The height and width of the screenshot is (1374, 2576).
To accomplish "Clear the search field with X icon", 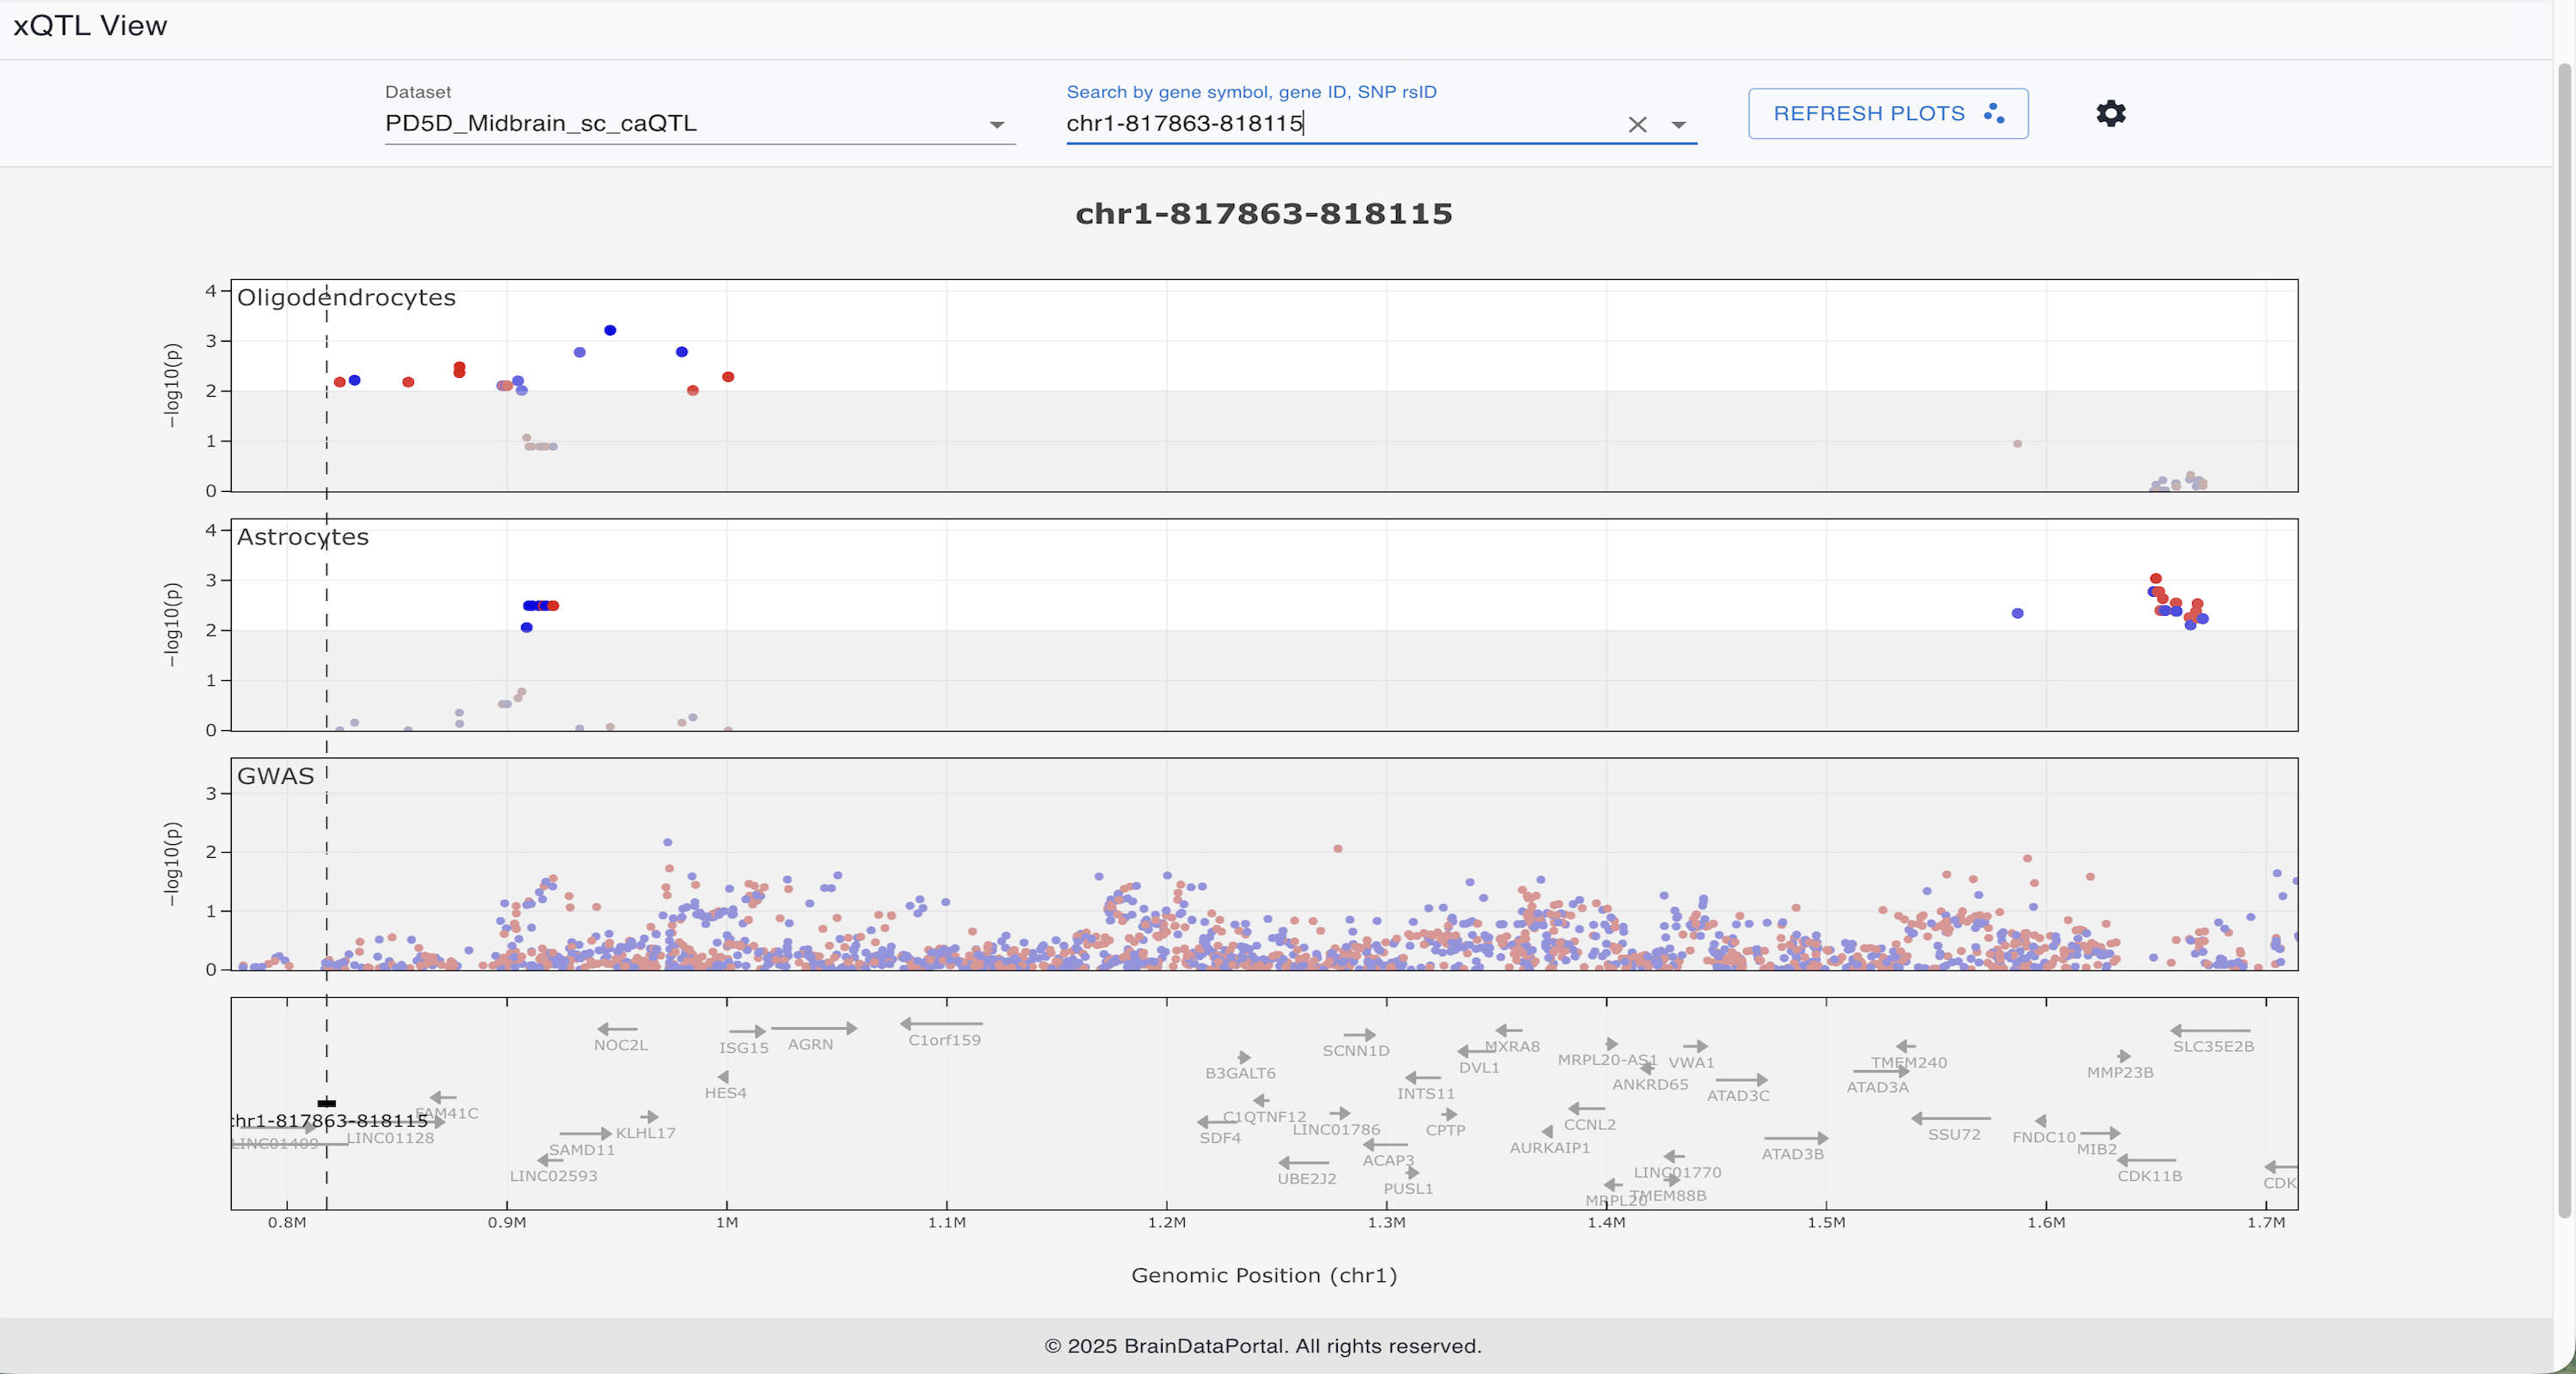I will (x=1637, y=124).
